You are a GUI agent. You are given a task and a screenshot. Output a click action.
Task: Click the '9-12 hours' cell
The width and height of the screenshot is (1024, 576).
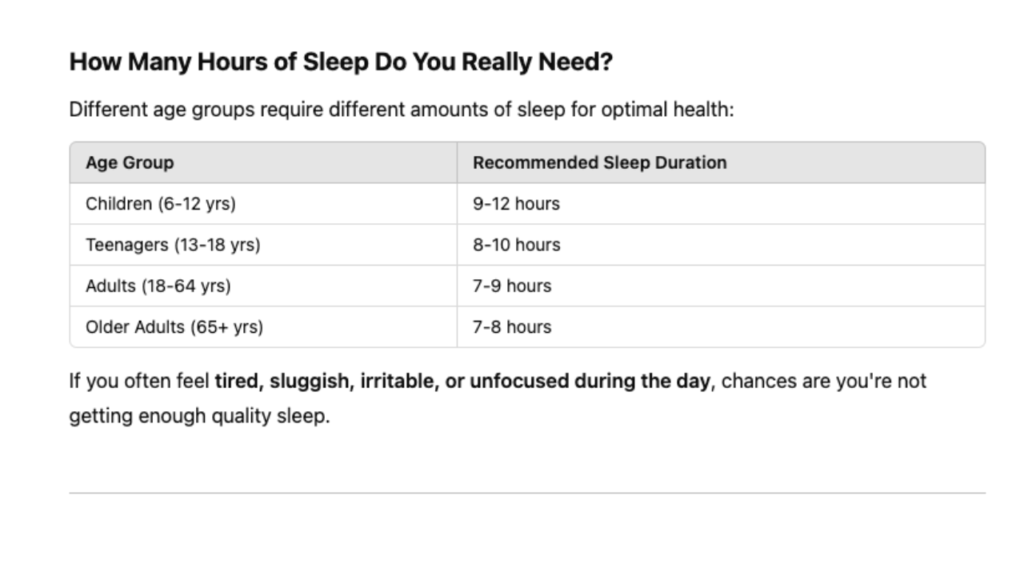click(721, 204)
